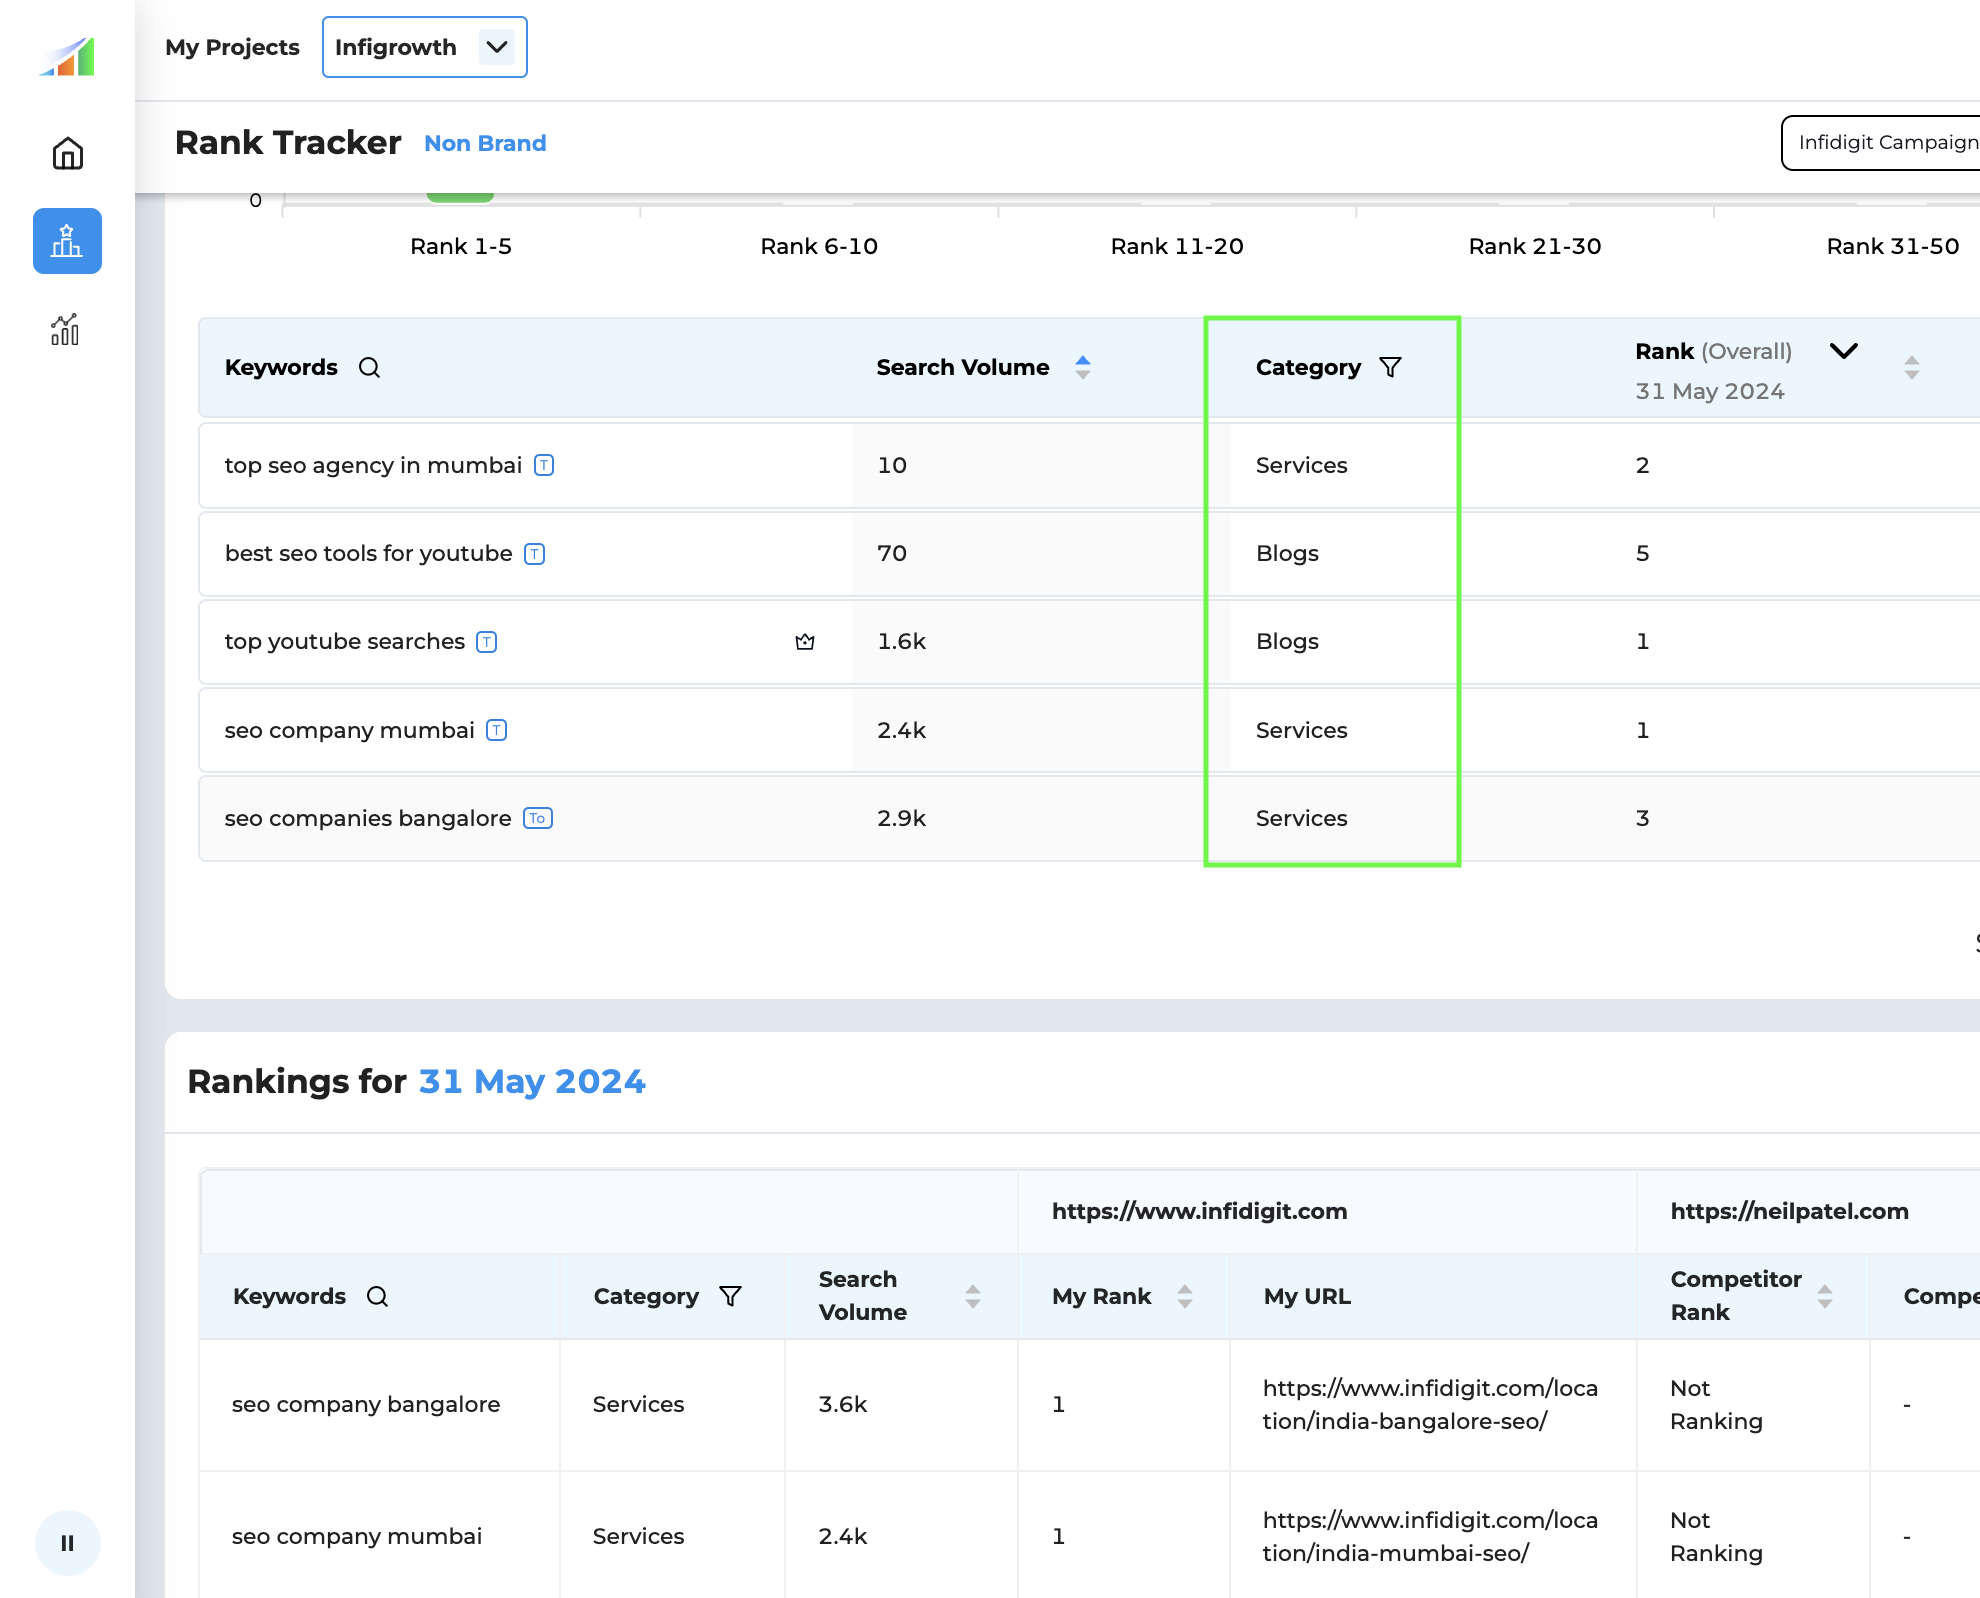
Task: Click crown icon on top youtube searches row
Action: tap(805, 642)
